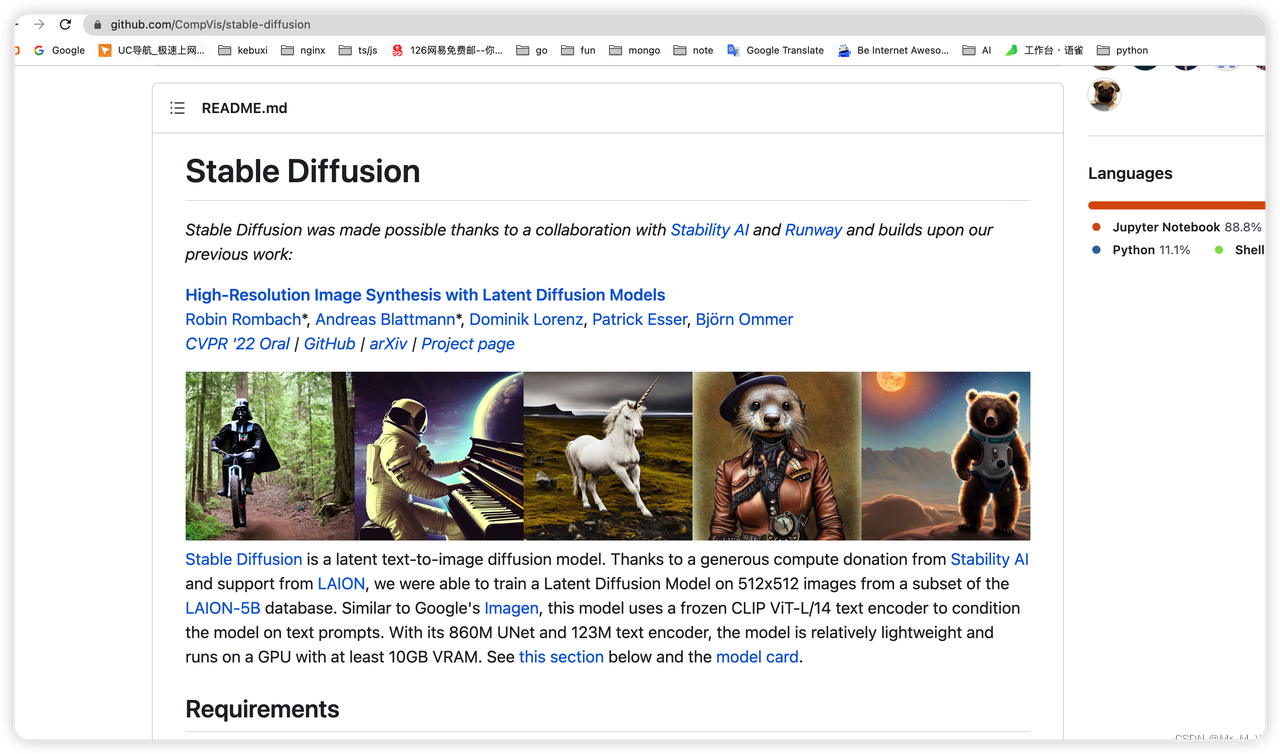Open Python 11.1% language link
The width and height of the screenshot is (1280, 754).
(1151, 250)
